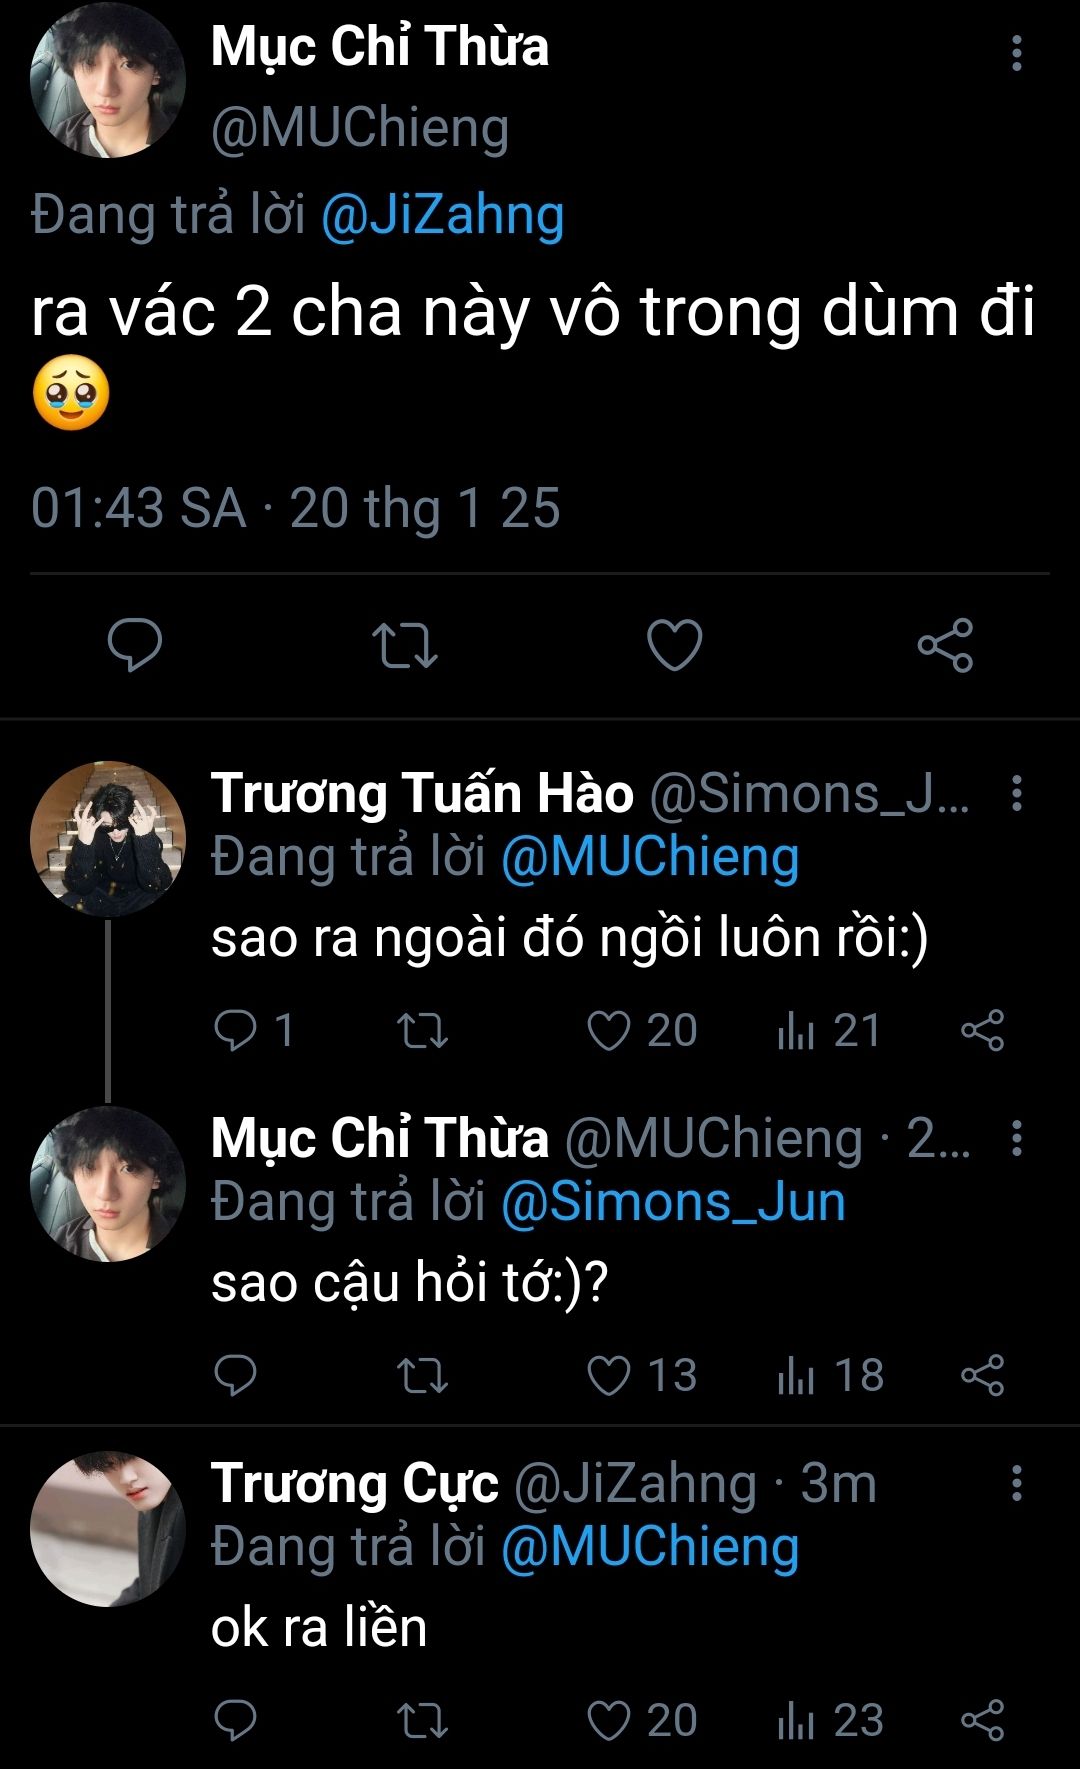Open more options on 'sao cậu hỏi tớ' reply

tap(1016, 1138)
